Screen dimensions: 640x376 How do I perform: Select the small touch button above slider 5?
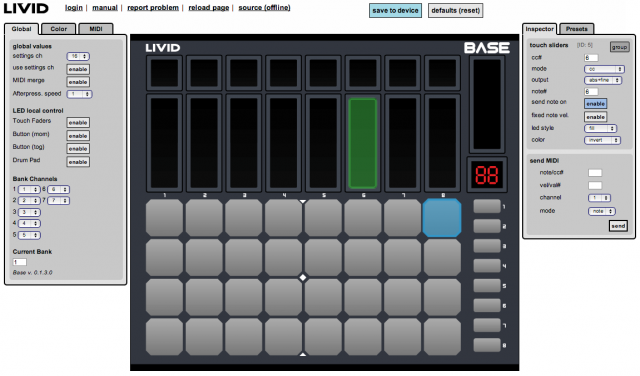[x=323, y=73]
